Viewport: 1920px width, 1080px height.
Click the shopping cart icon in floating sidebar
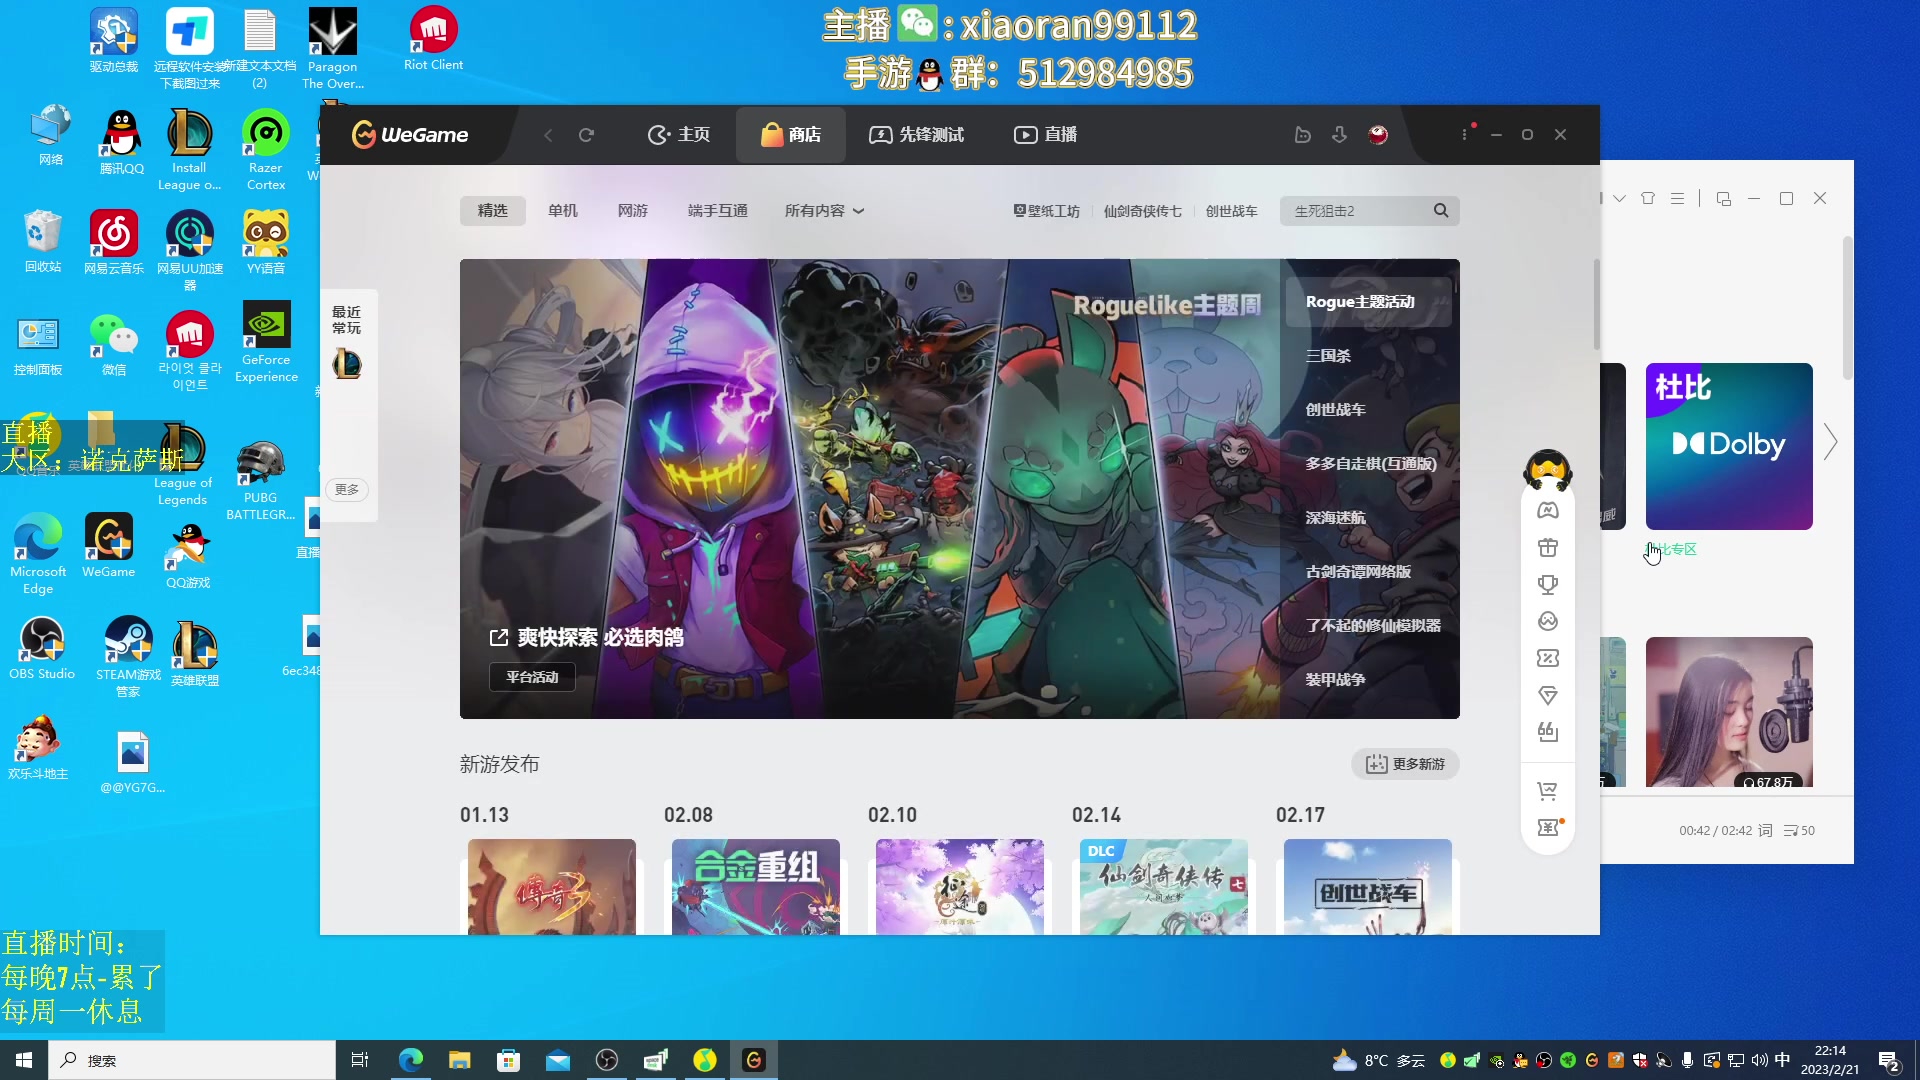coord(1548,791)
